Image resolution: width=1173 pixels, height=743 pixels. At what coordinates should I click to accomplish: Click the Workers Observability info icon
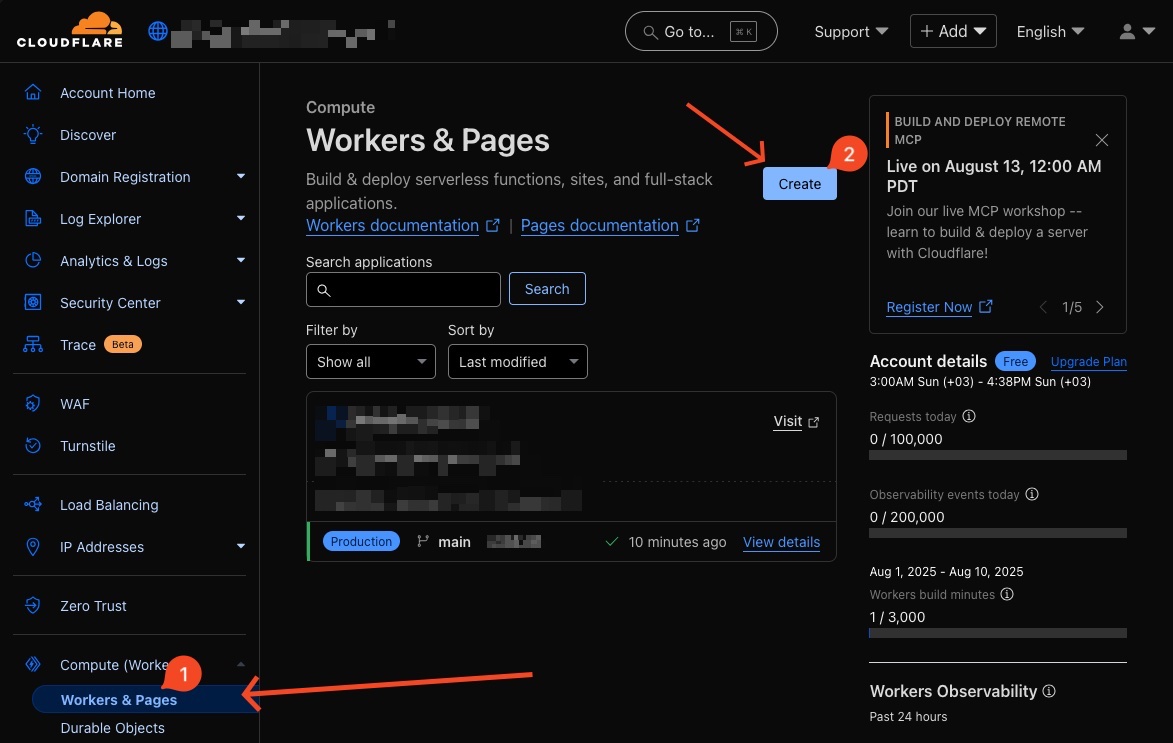point(1049,691)
